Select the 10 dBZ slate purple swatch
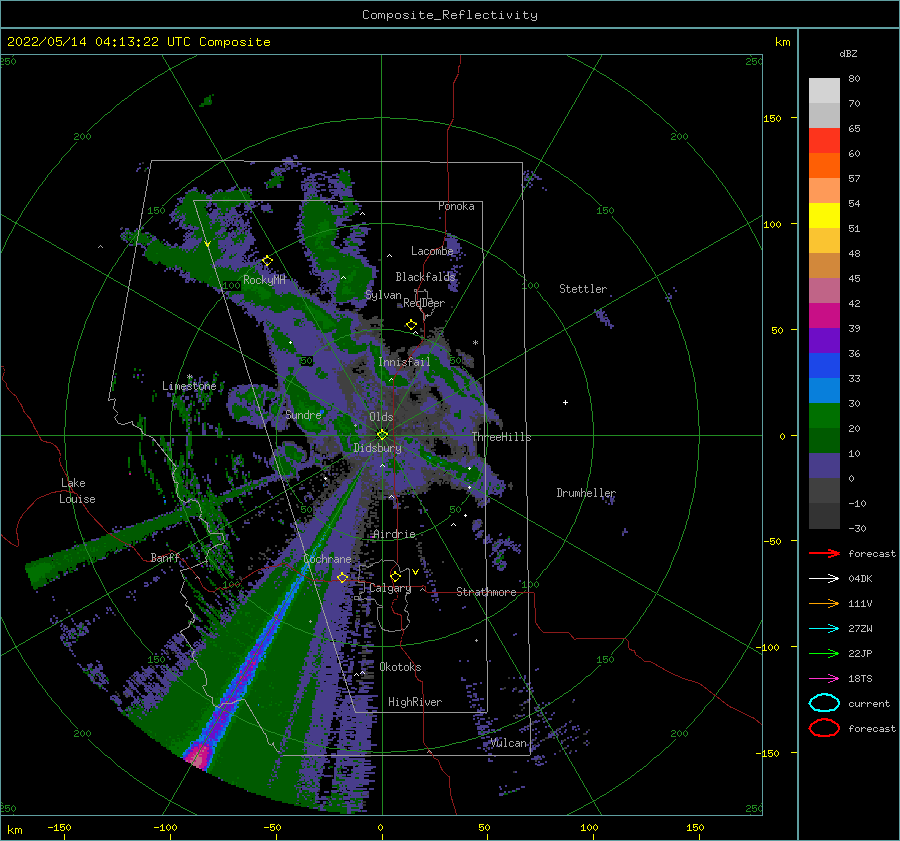This screenshot has width=900, height=841. 824,466
